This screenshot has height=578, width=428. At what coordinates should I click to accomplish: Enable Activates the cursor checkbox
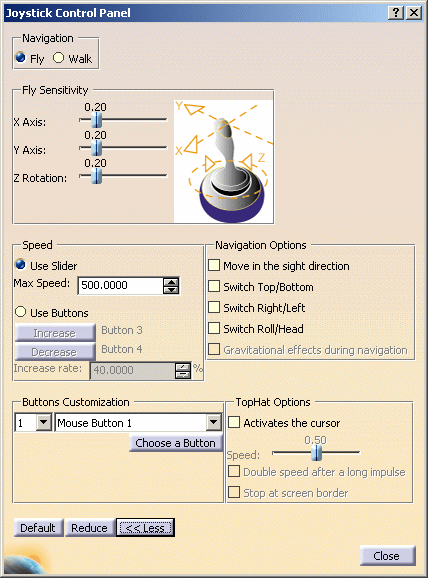(x=234, y=422)
